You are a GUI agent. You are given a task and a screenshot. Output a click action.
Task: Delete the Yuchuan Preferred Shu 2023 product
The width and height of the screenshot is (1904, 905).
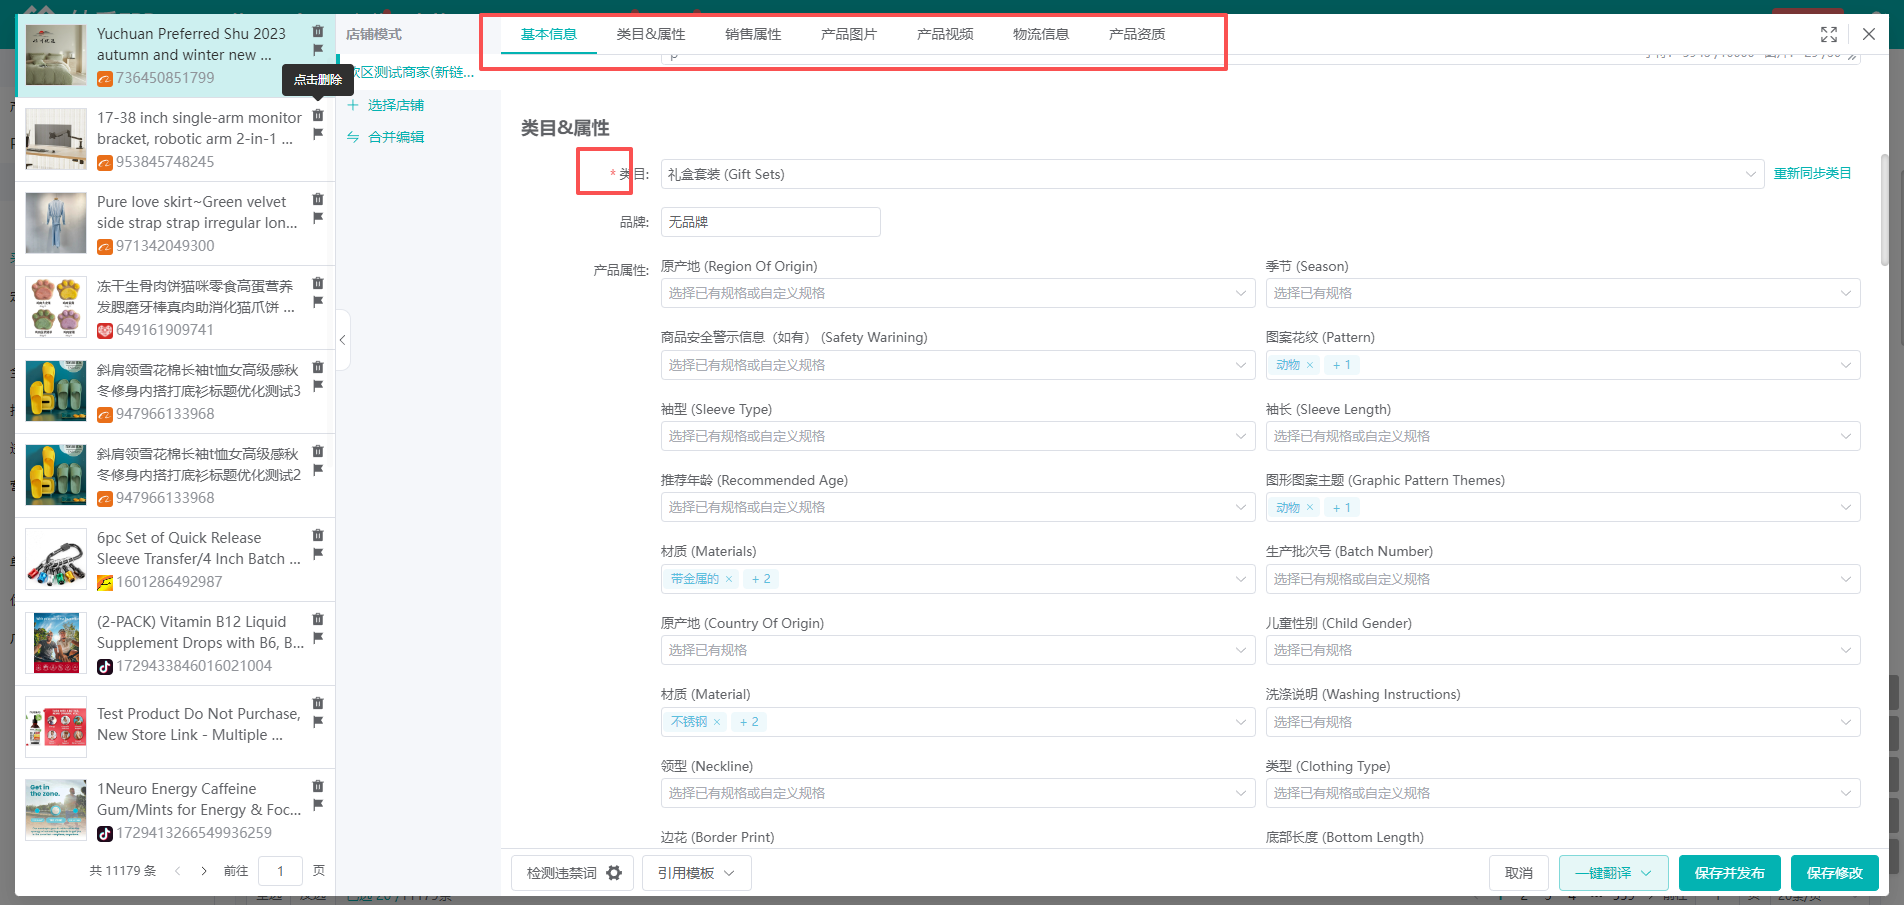(318, 31)
